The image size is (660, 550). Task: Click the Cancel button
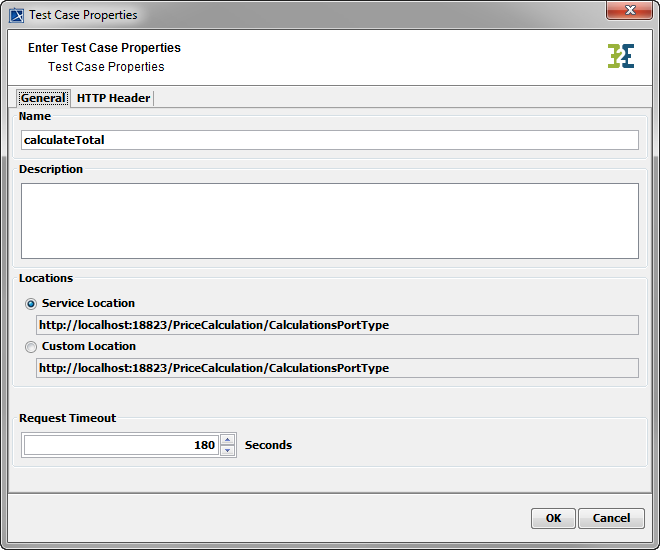tap(611, 518)
